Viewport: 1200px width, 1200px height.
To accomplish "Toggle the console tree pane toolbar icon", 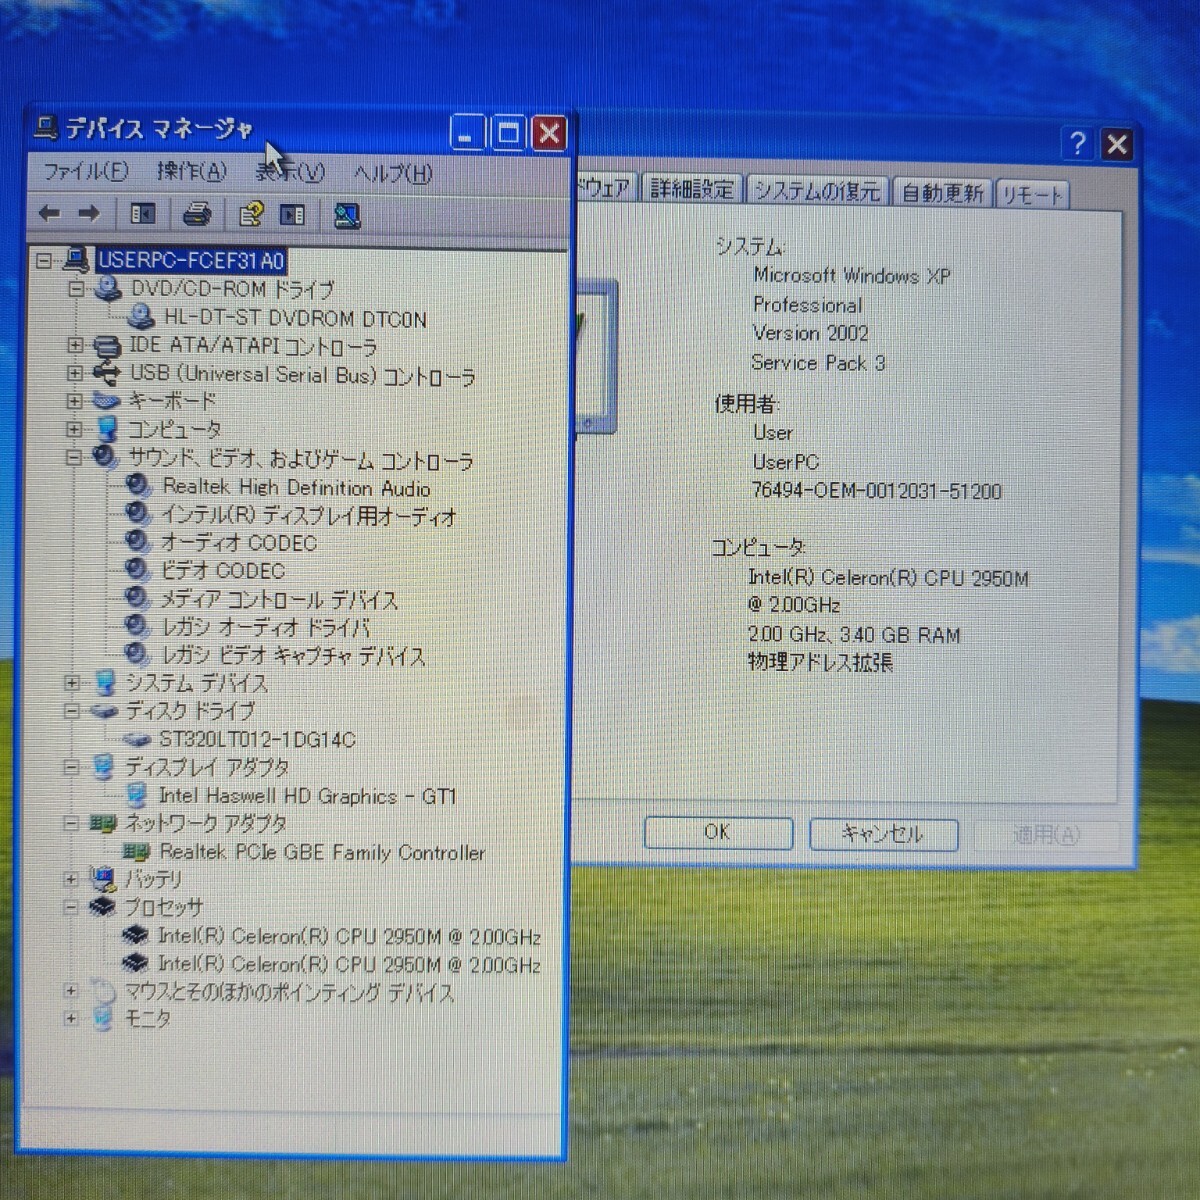I will (x=143, y=214).
